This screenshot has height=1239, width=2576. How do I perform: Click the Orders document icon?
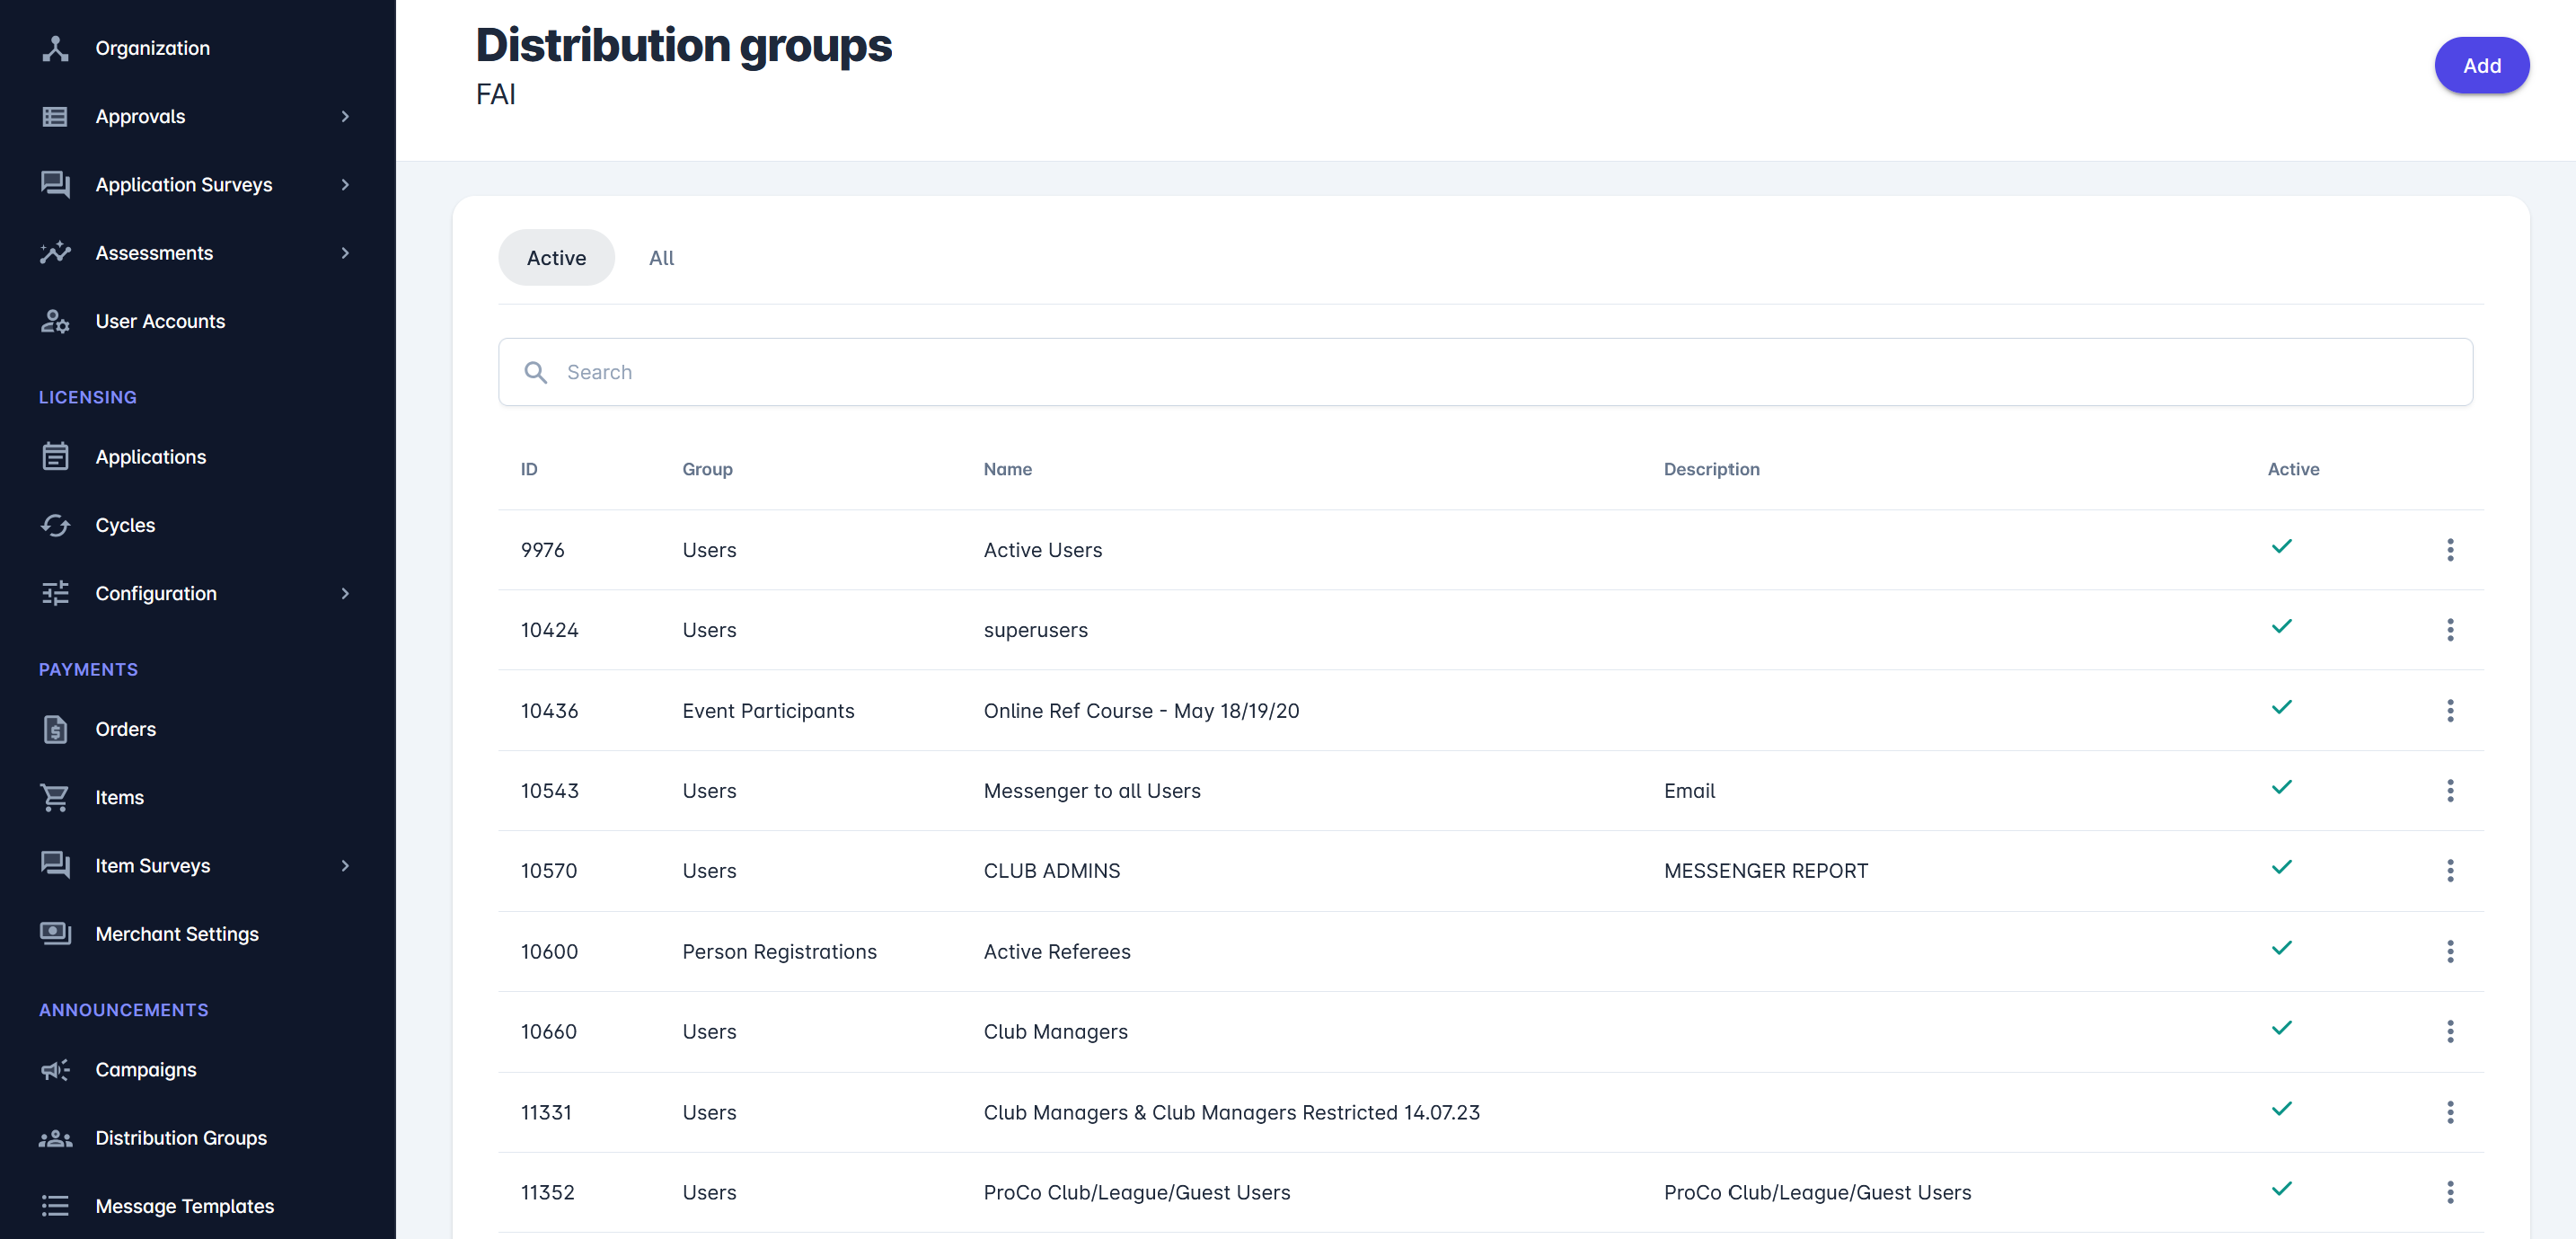pyautogui.click(x=55, y=729)
